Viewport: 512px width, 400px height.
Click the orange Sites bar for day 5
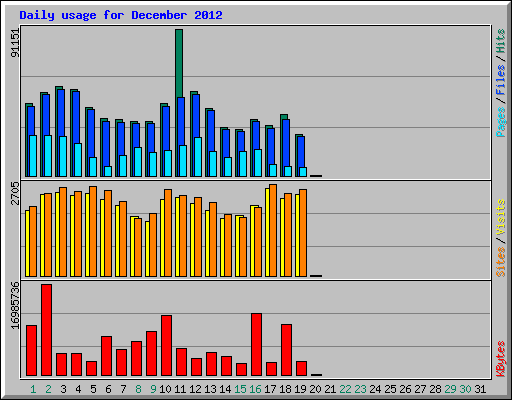tap(93, 232)
